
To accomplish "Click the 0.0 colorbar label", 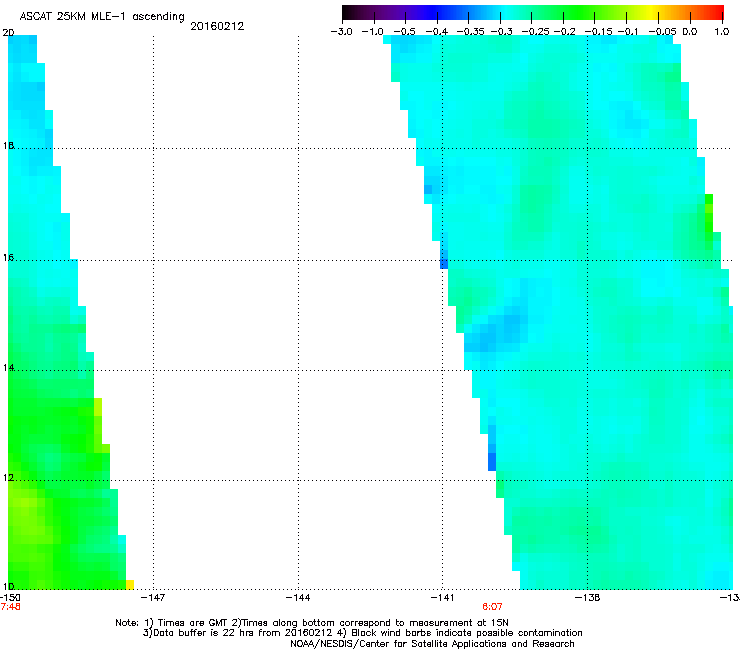I will click(x=690, y=32).
